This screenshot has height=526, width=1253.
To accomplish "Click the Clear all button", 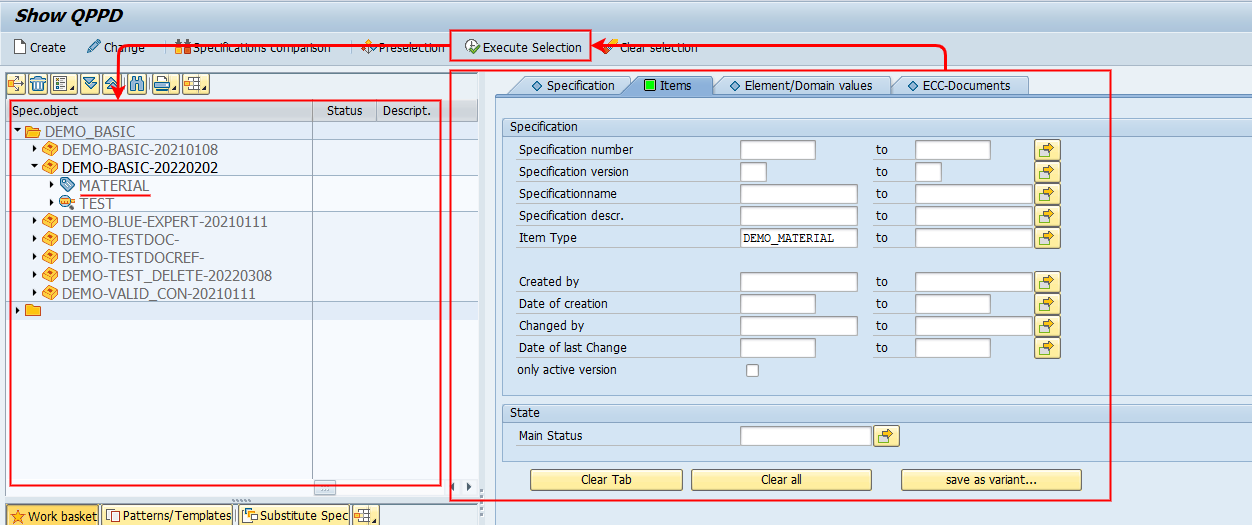I will [x=780, y=480].
